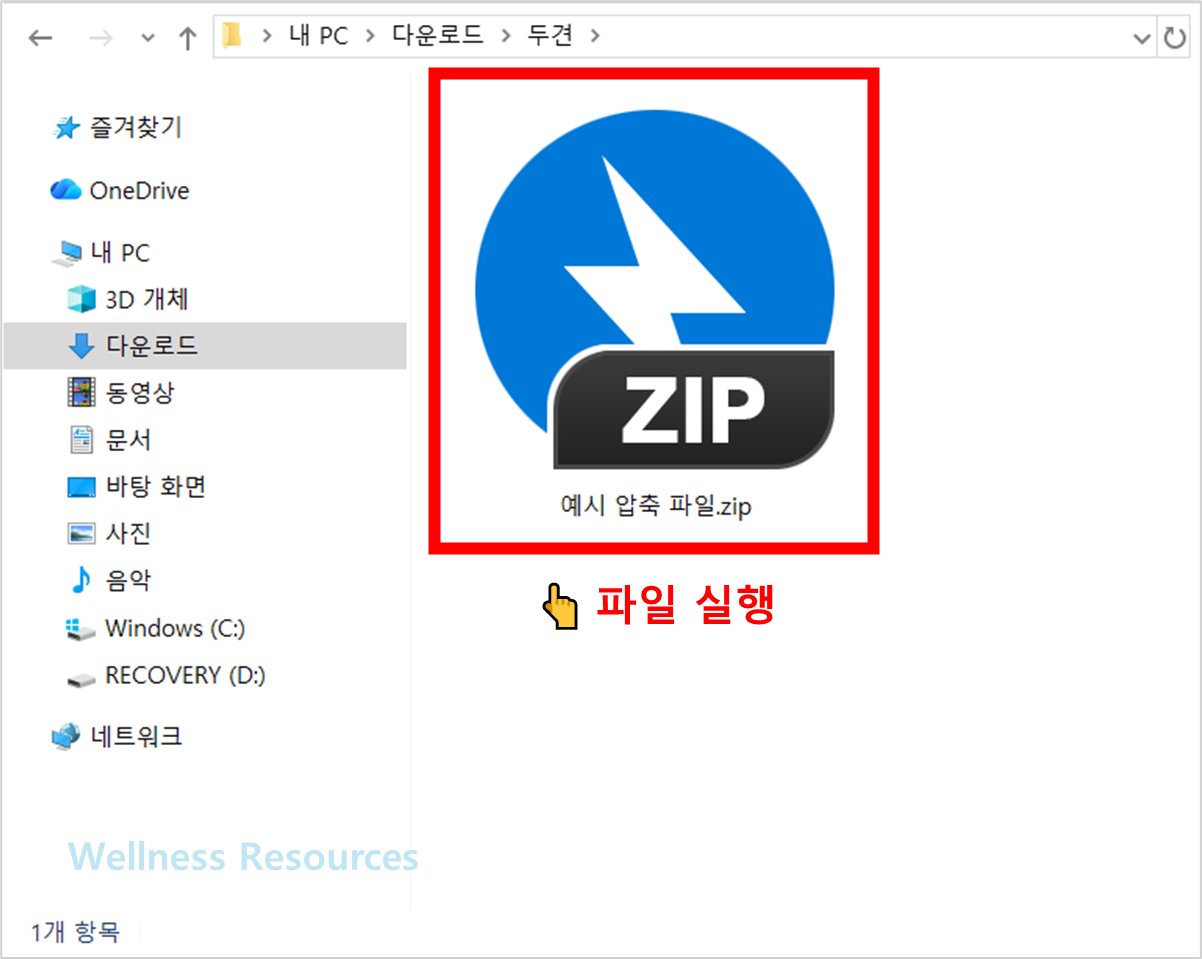Image resolution: width=1202 pixels, height=959 pixels.
Task: Click the 3D 개체 cube icon
Action: [x=80, y=299]
